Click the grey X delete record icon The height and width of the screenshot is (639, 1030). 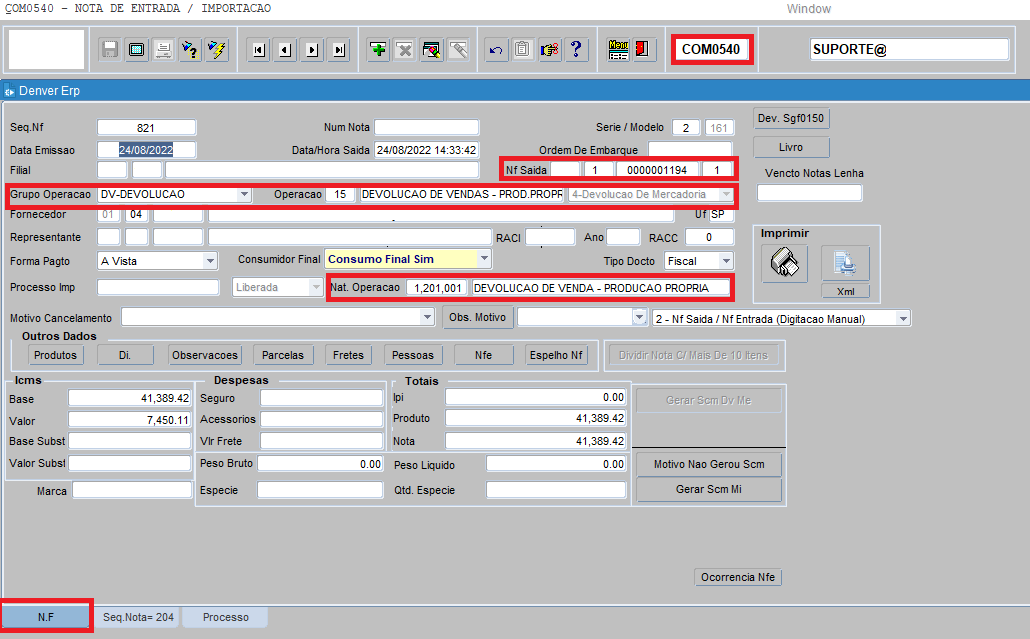pyautogui.click(x=405, y=50)
